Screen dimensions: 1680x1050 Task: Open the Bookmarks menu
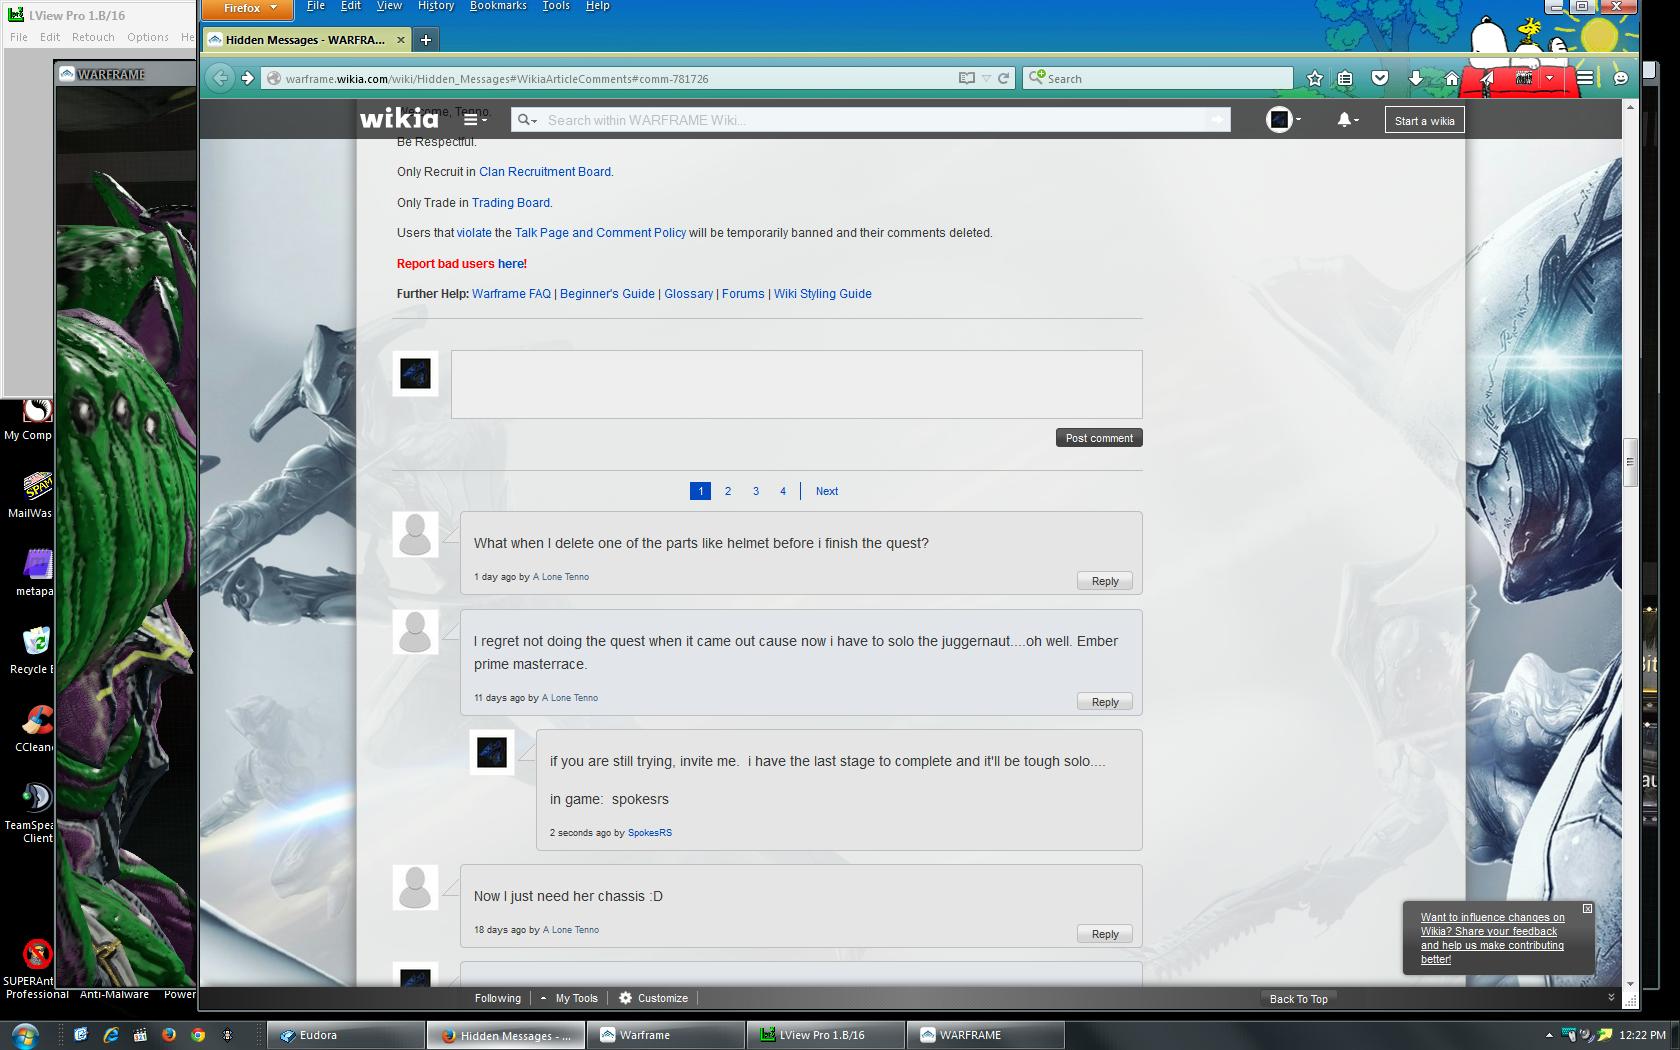click(498, 6)
